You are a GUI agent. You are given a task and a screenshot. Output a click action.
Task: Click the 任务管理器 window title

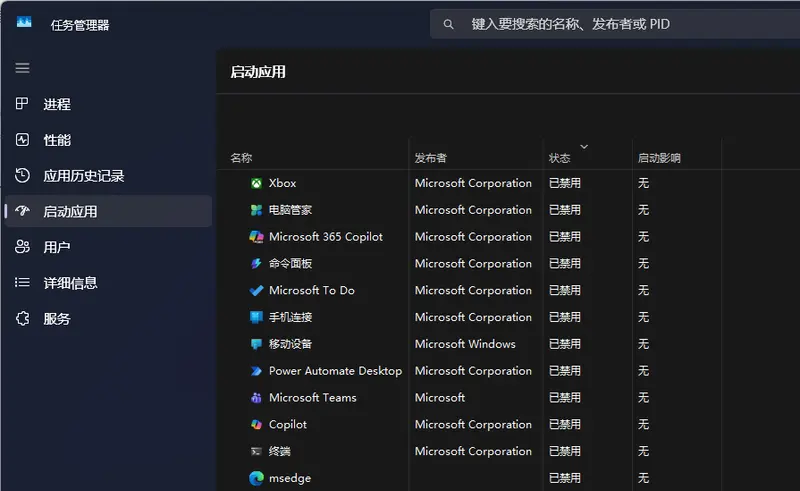[80, 26]
